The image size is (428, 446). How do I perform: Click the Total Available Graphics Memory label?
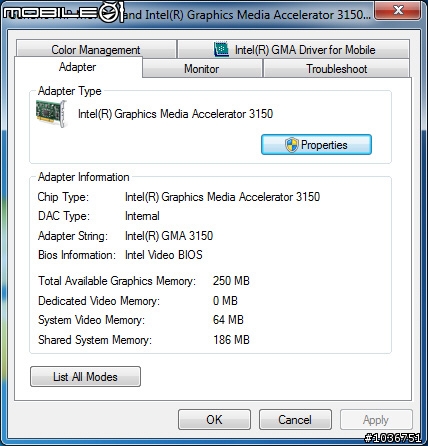[x=117, y=281]
